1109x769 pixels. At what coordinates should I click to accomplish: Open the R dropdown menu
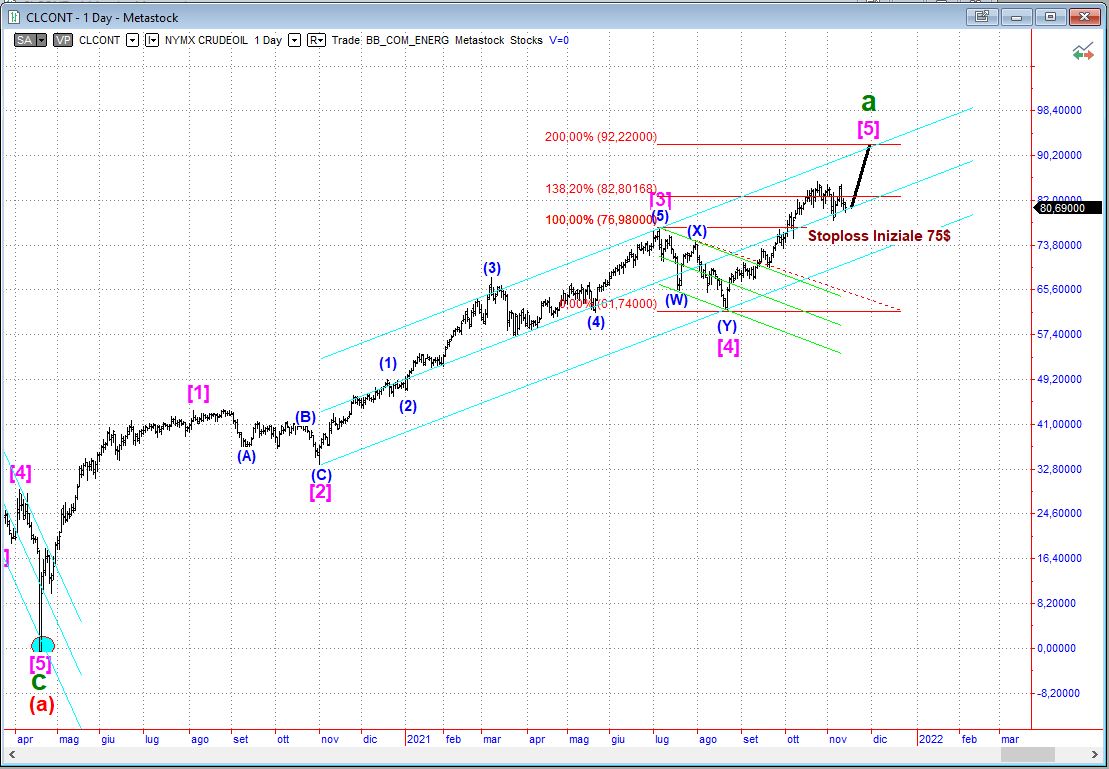pyautogui.click(x=316, y=40)
